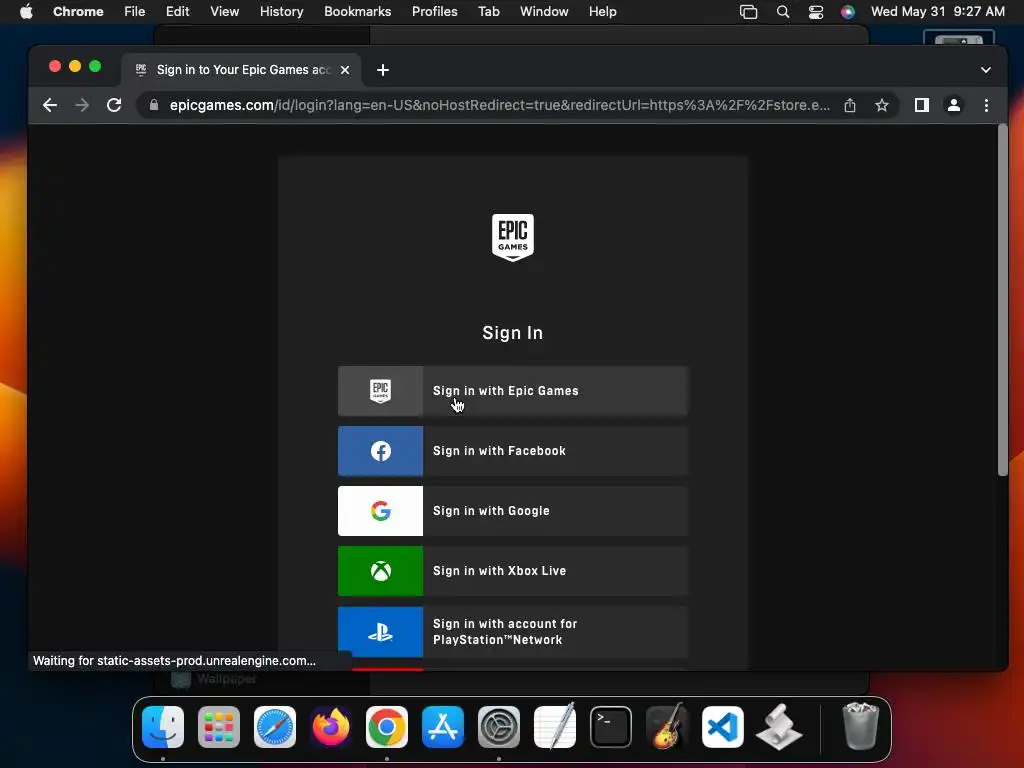
Task: Open System Settings from the Dock
Action: [x=499, y=727]
